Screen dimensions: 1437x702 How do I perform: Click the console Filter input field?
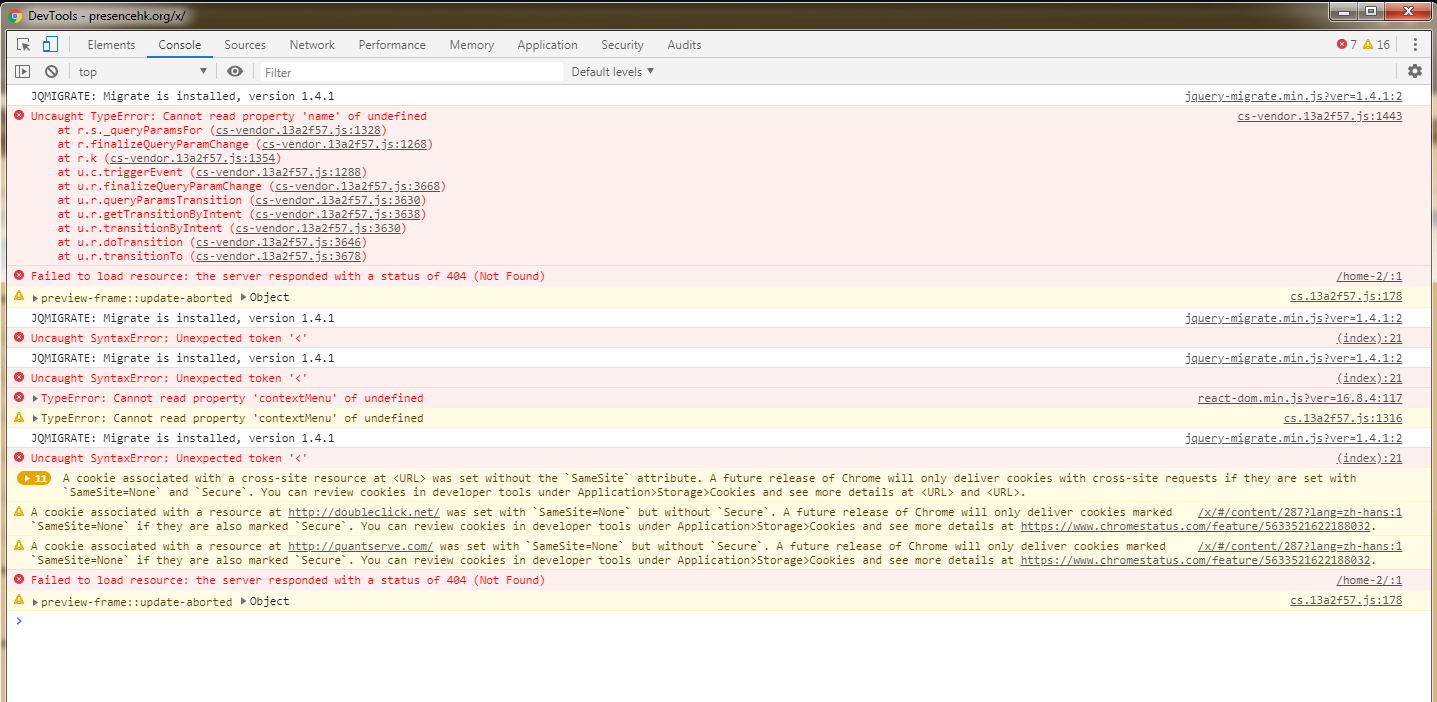[x=412, y=72]
